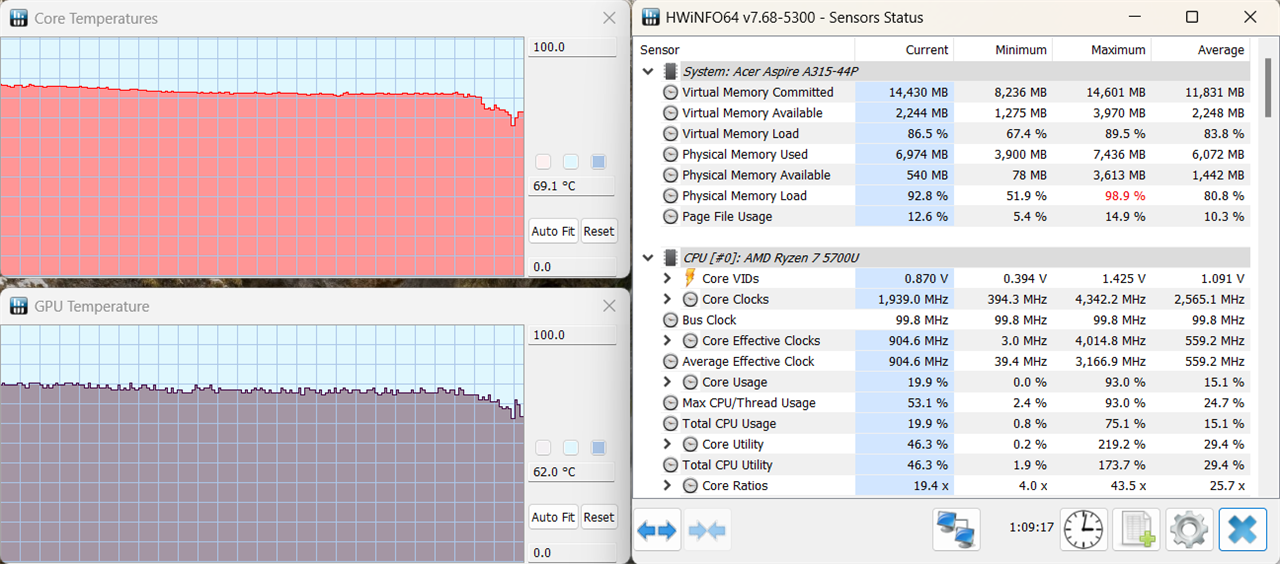
Task: Click light blue swatch in Core Temperatures
Action: point(571,162)
